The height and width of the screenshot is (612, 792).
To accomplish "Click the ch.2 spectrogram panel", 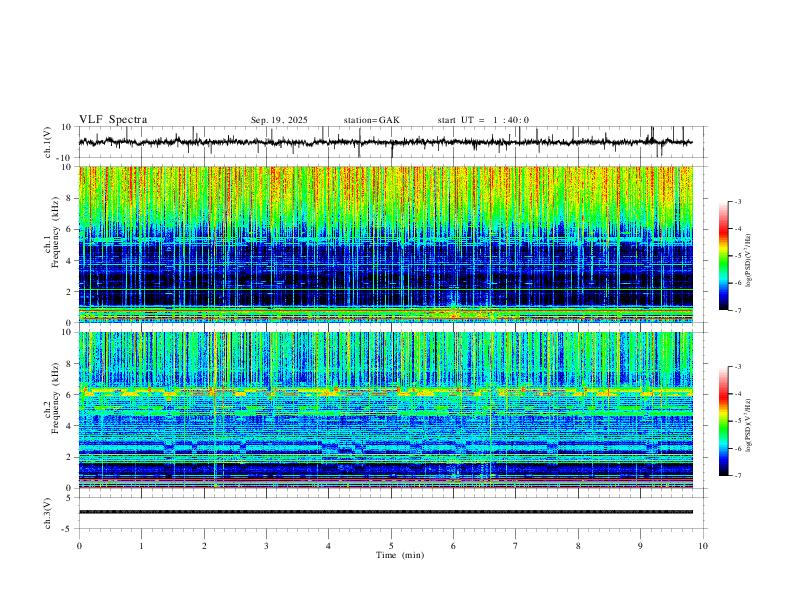I will (x=385, y=410).
